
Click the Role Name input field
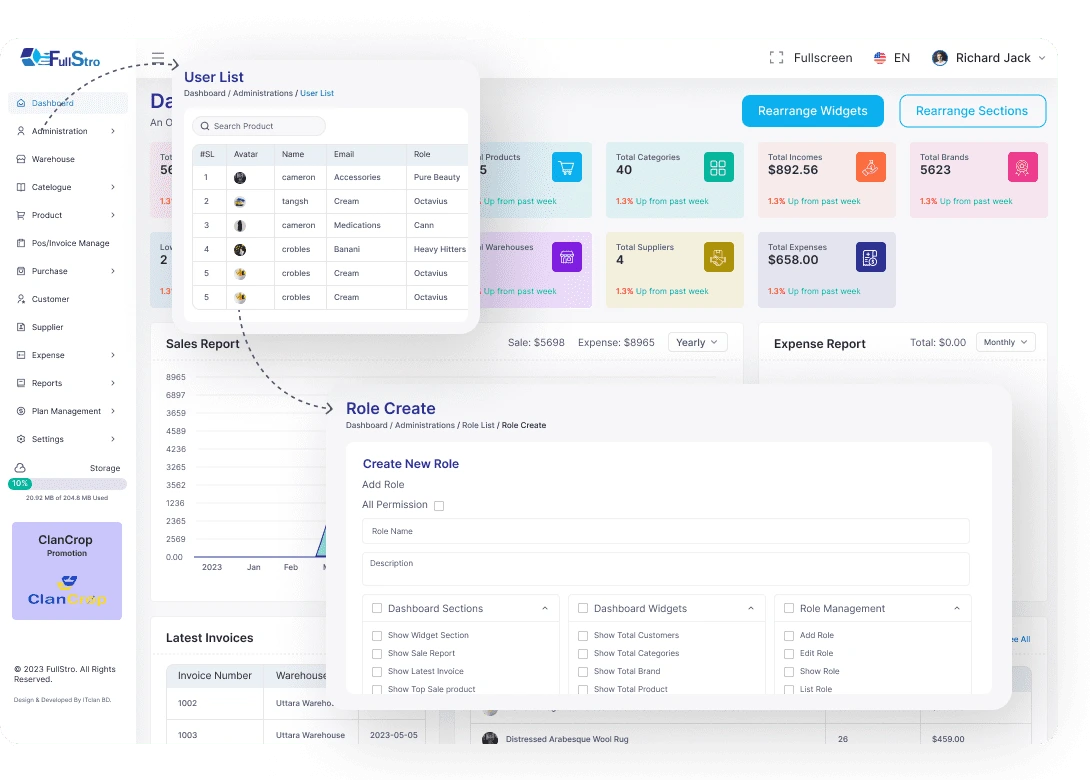[x=665, y=531]
